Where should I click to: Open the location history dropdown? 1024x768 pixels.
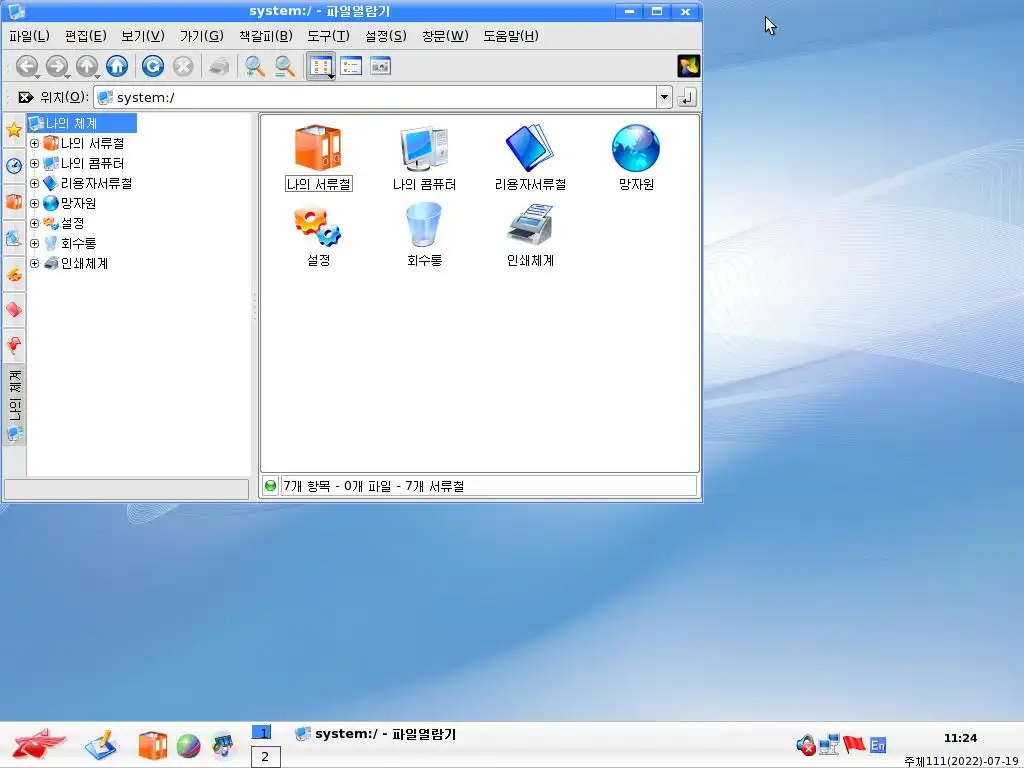[664, 97]
